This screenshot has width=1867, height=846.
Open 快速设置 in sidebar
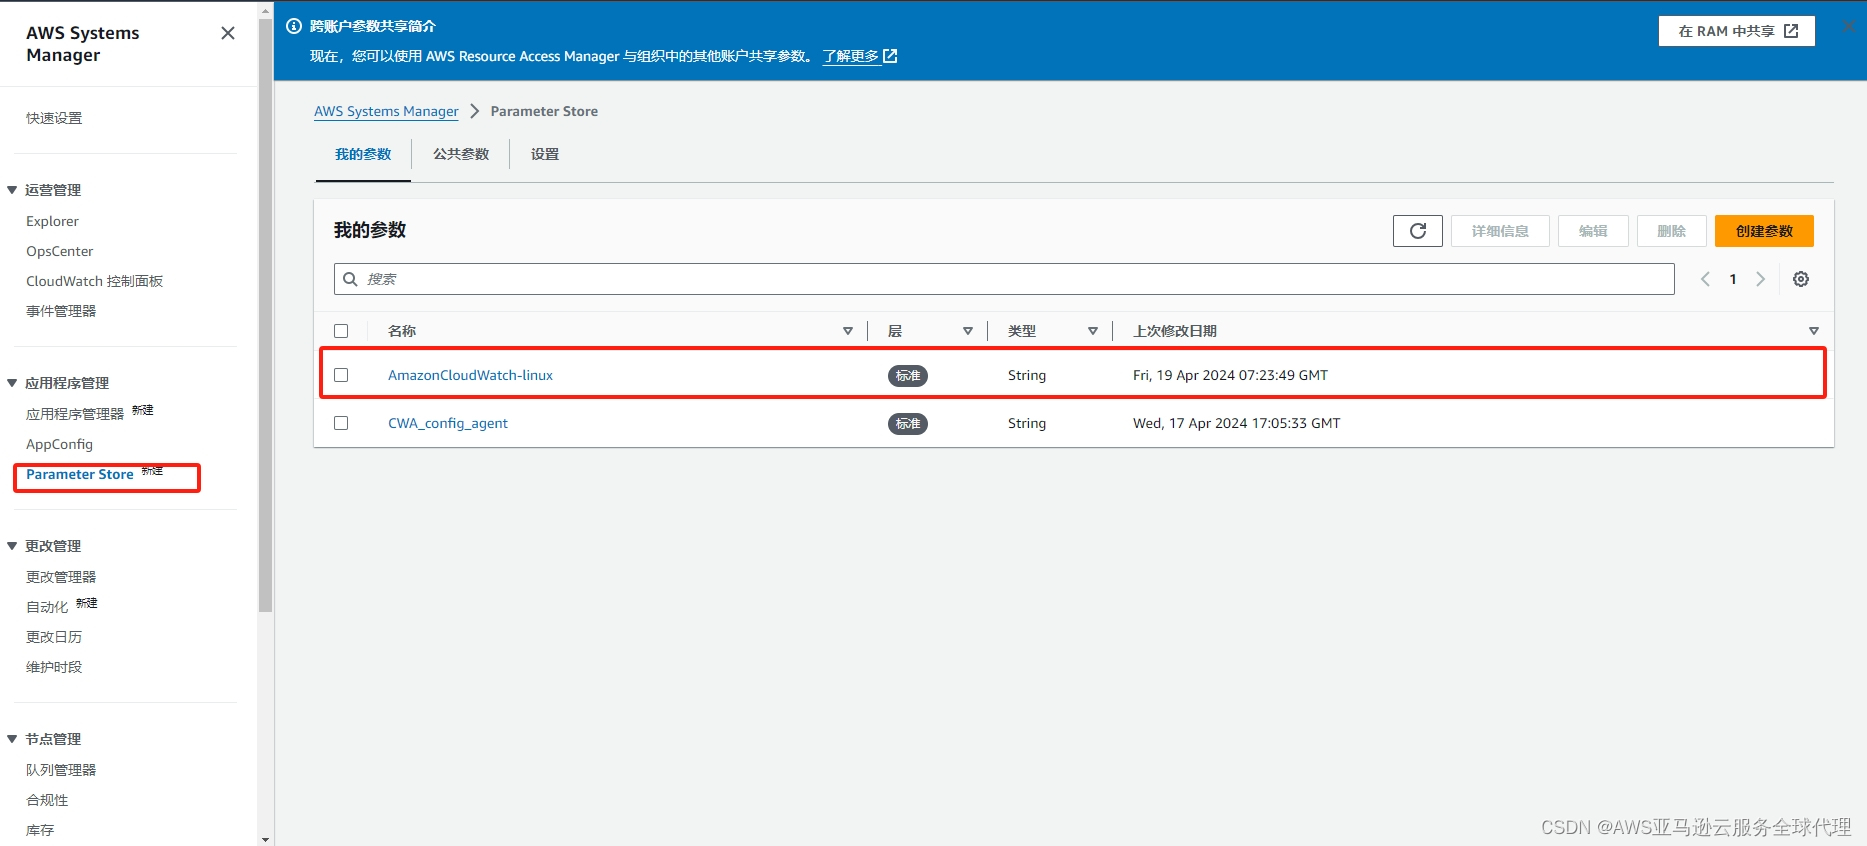tap(54, 118)
